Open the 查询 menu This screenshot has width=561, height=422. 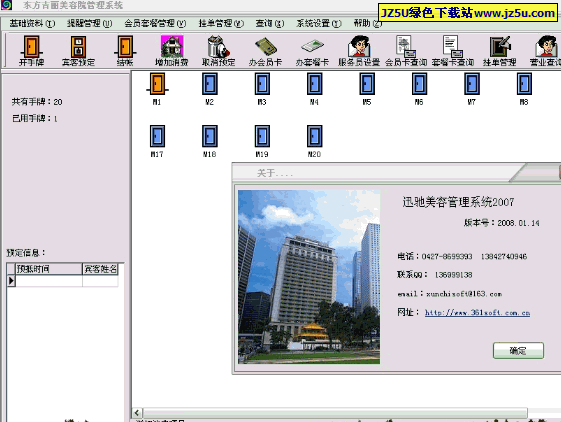270,24
